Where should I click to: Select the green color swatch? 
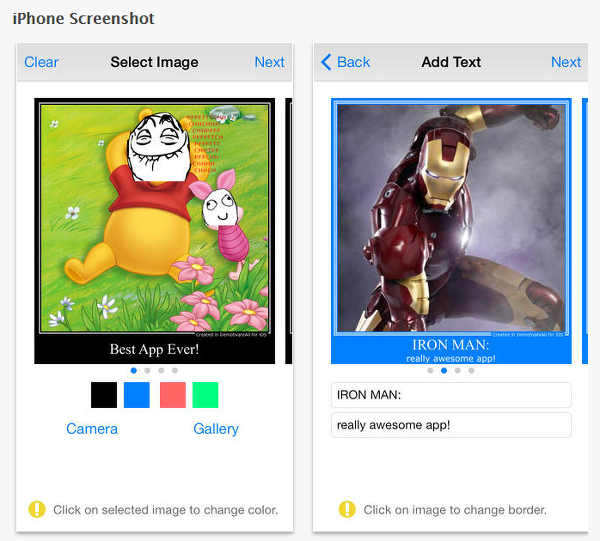205,395
